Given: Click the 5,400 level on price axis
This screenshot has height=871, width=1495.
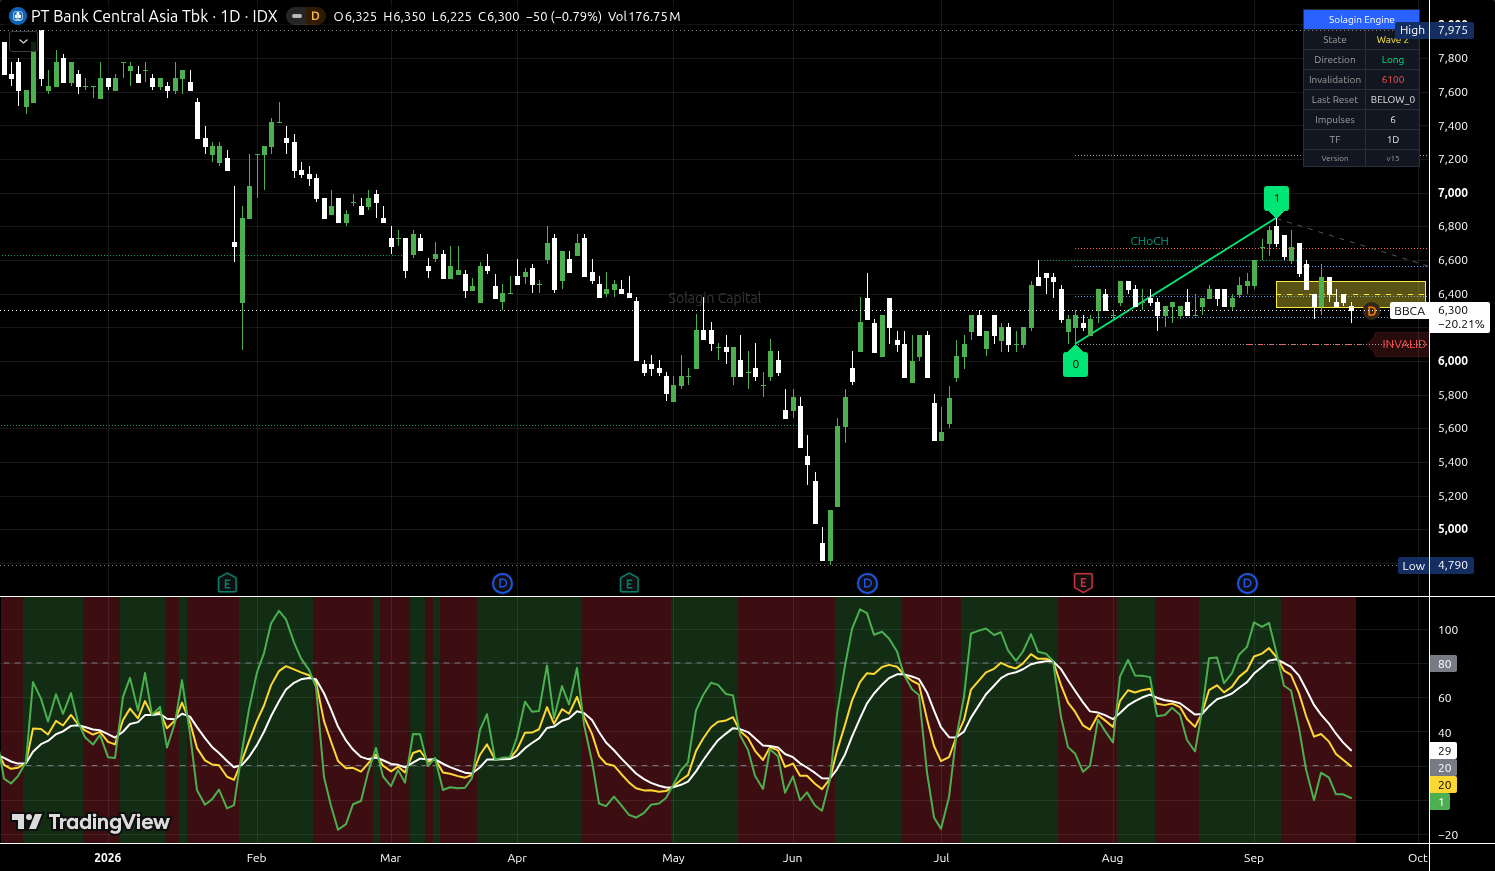Looking at the screenshot, I should click(1452, 462).
